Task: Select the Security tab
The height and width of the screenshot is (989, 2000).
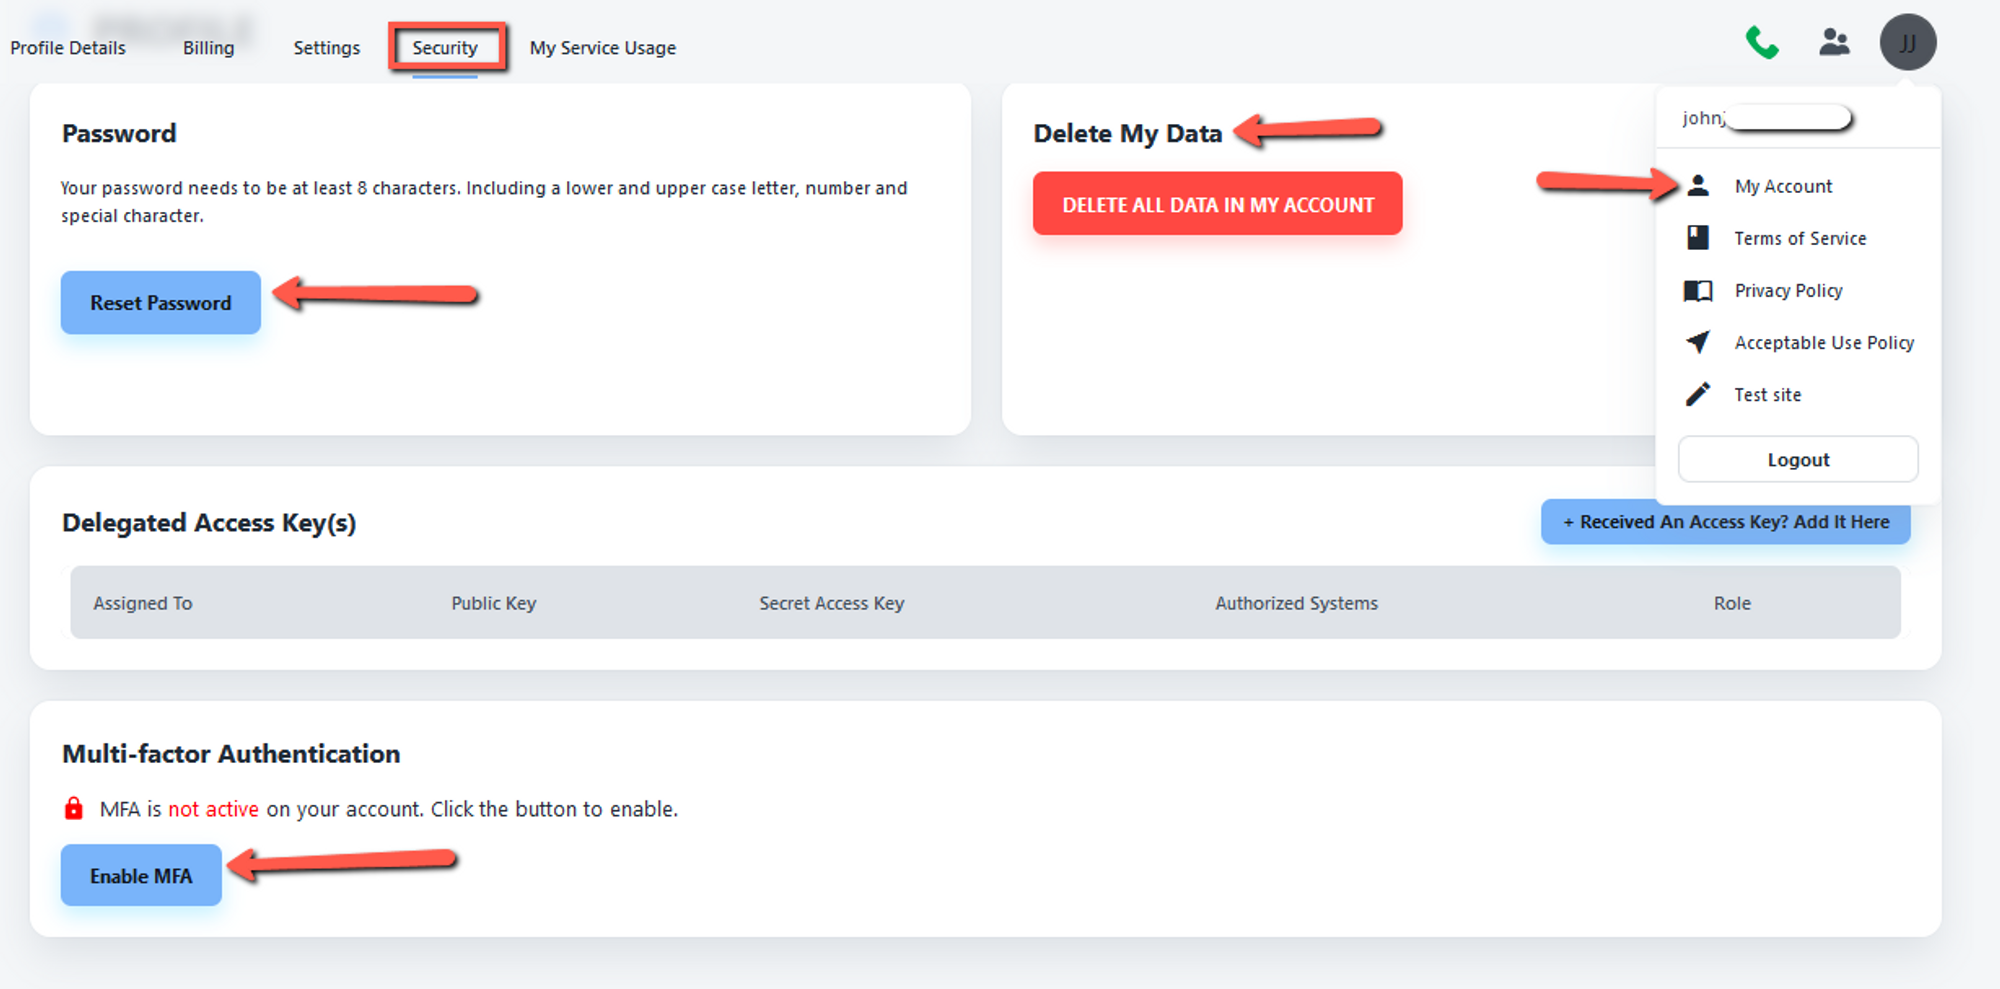Action: [445, 48]
